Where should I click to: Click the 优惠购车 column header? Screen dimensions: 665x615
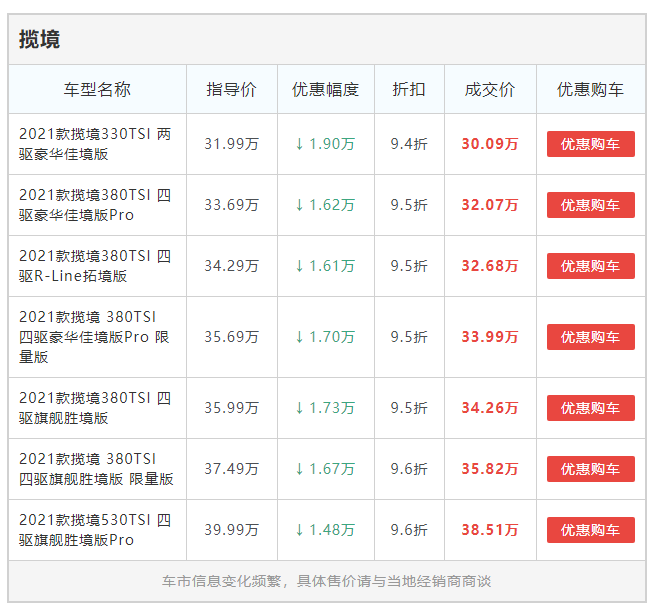click(590, 89)
